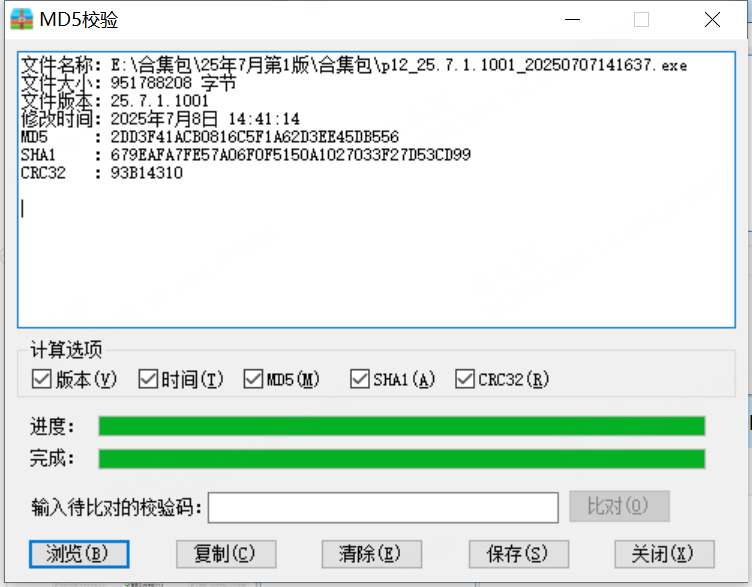The width and height of the screenshot is (752, 587).
Task: Toggle the 时间(T) checkbox
Action: (148, 379)
